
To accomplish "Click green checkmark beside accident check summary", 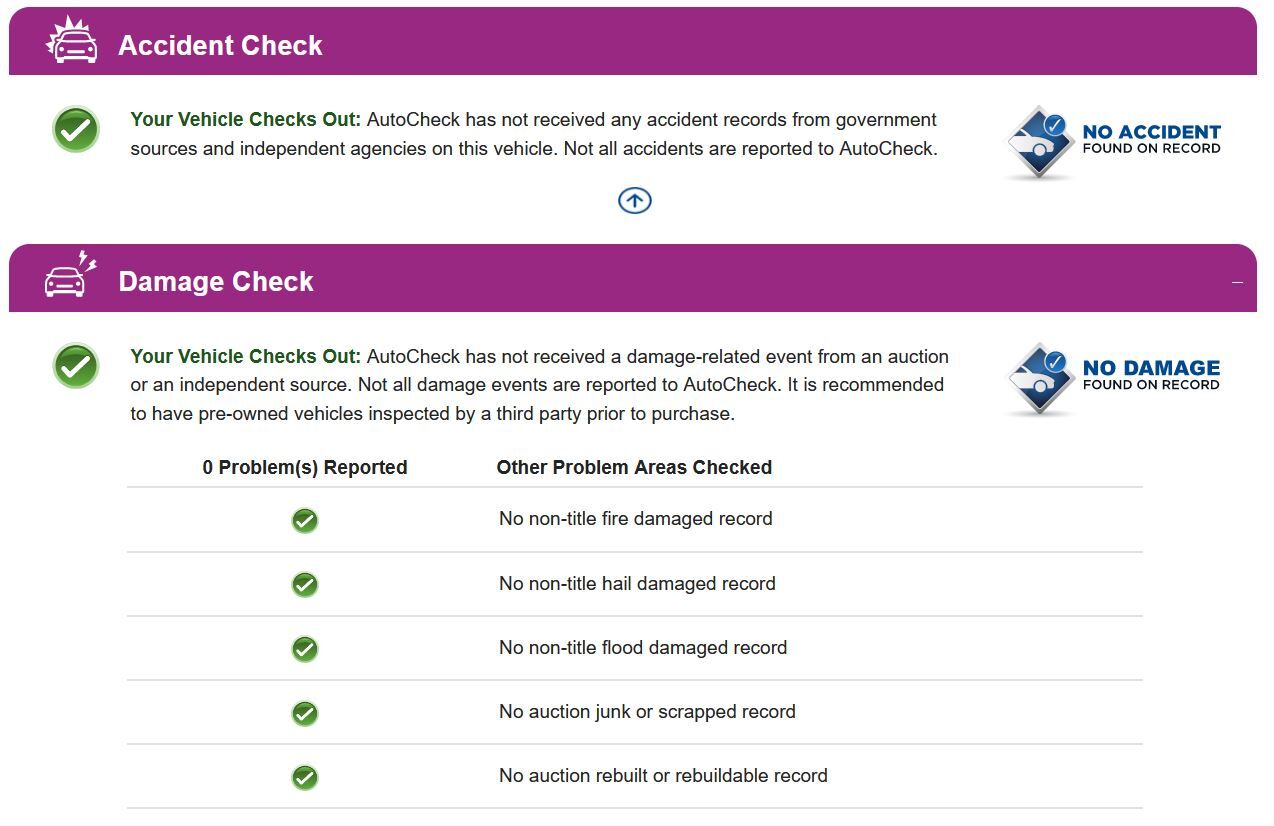I will click(76, 129).
